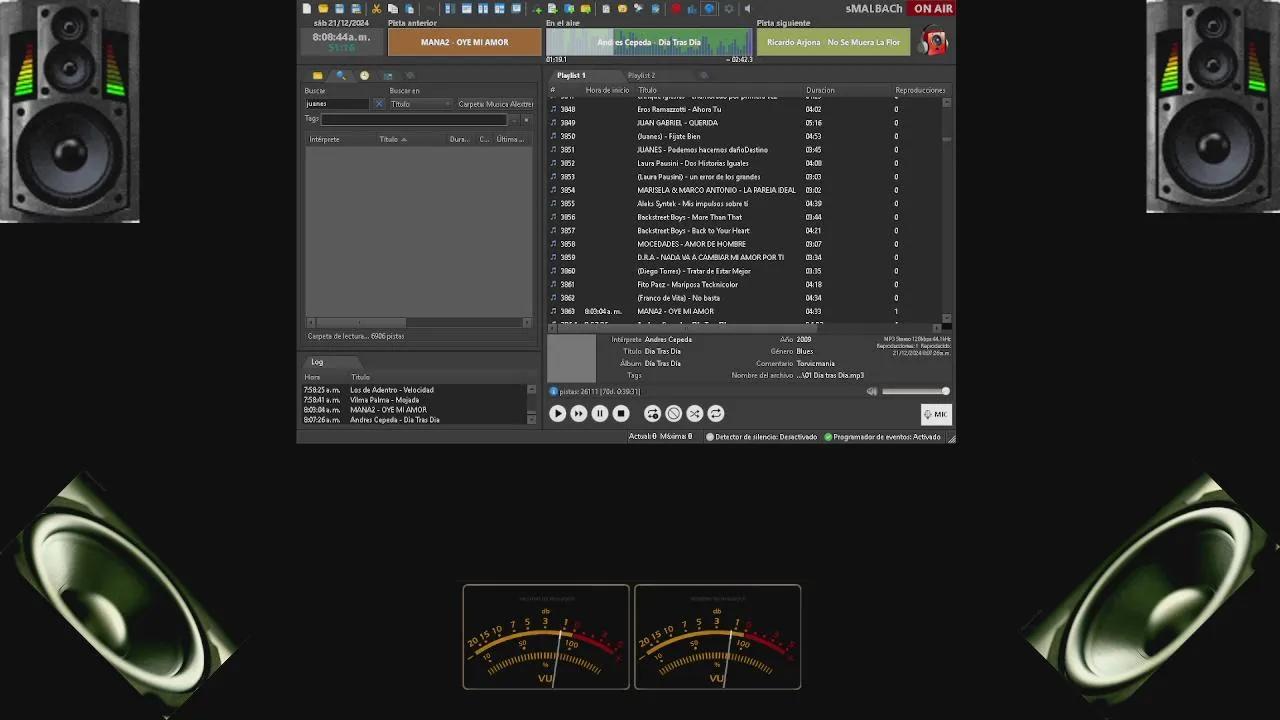1280x720 pixels.
Task: Click the blue globe broadcast icon
Action: pos(709,8)
